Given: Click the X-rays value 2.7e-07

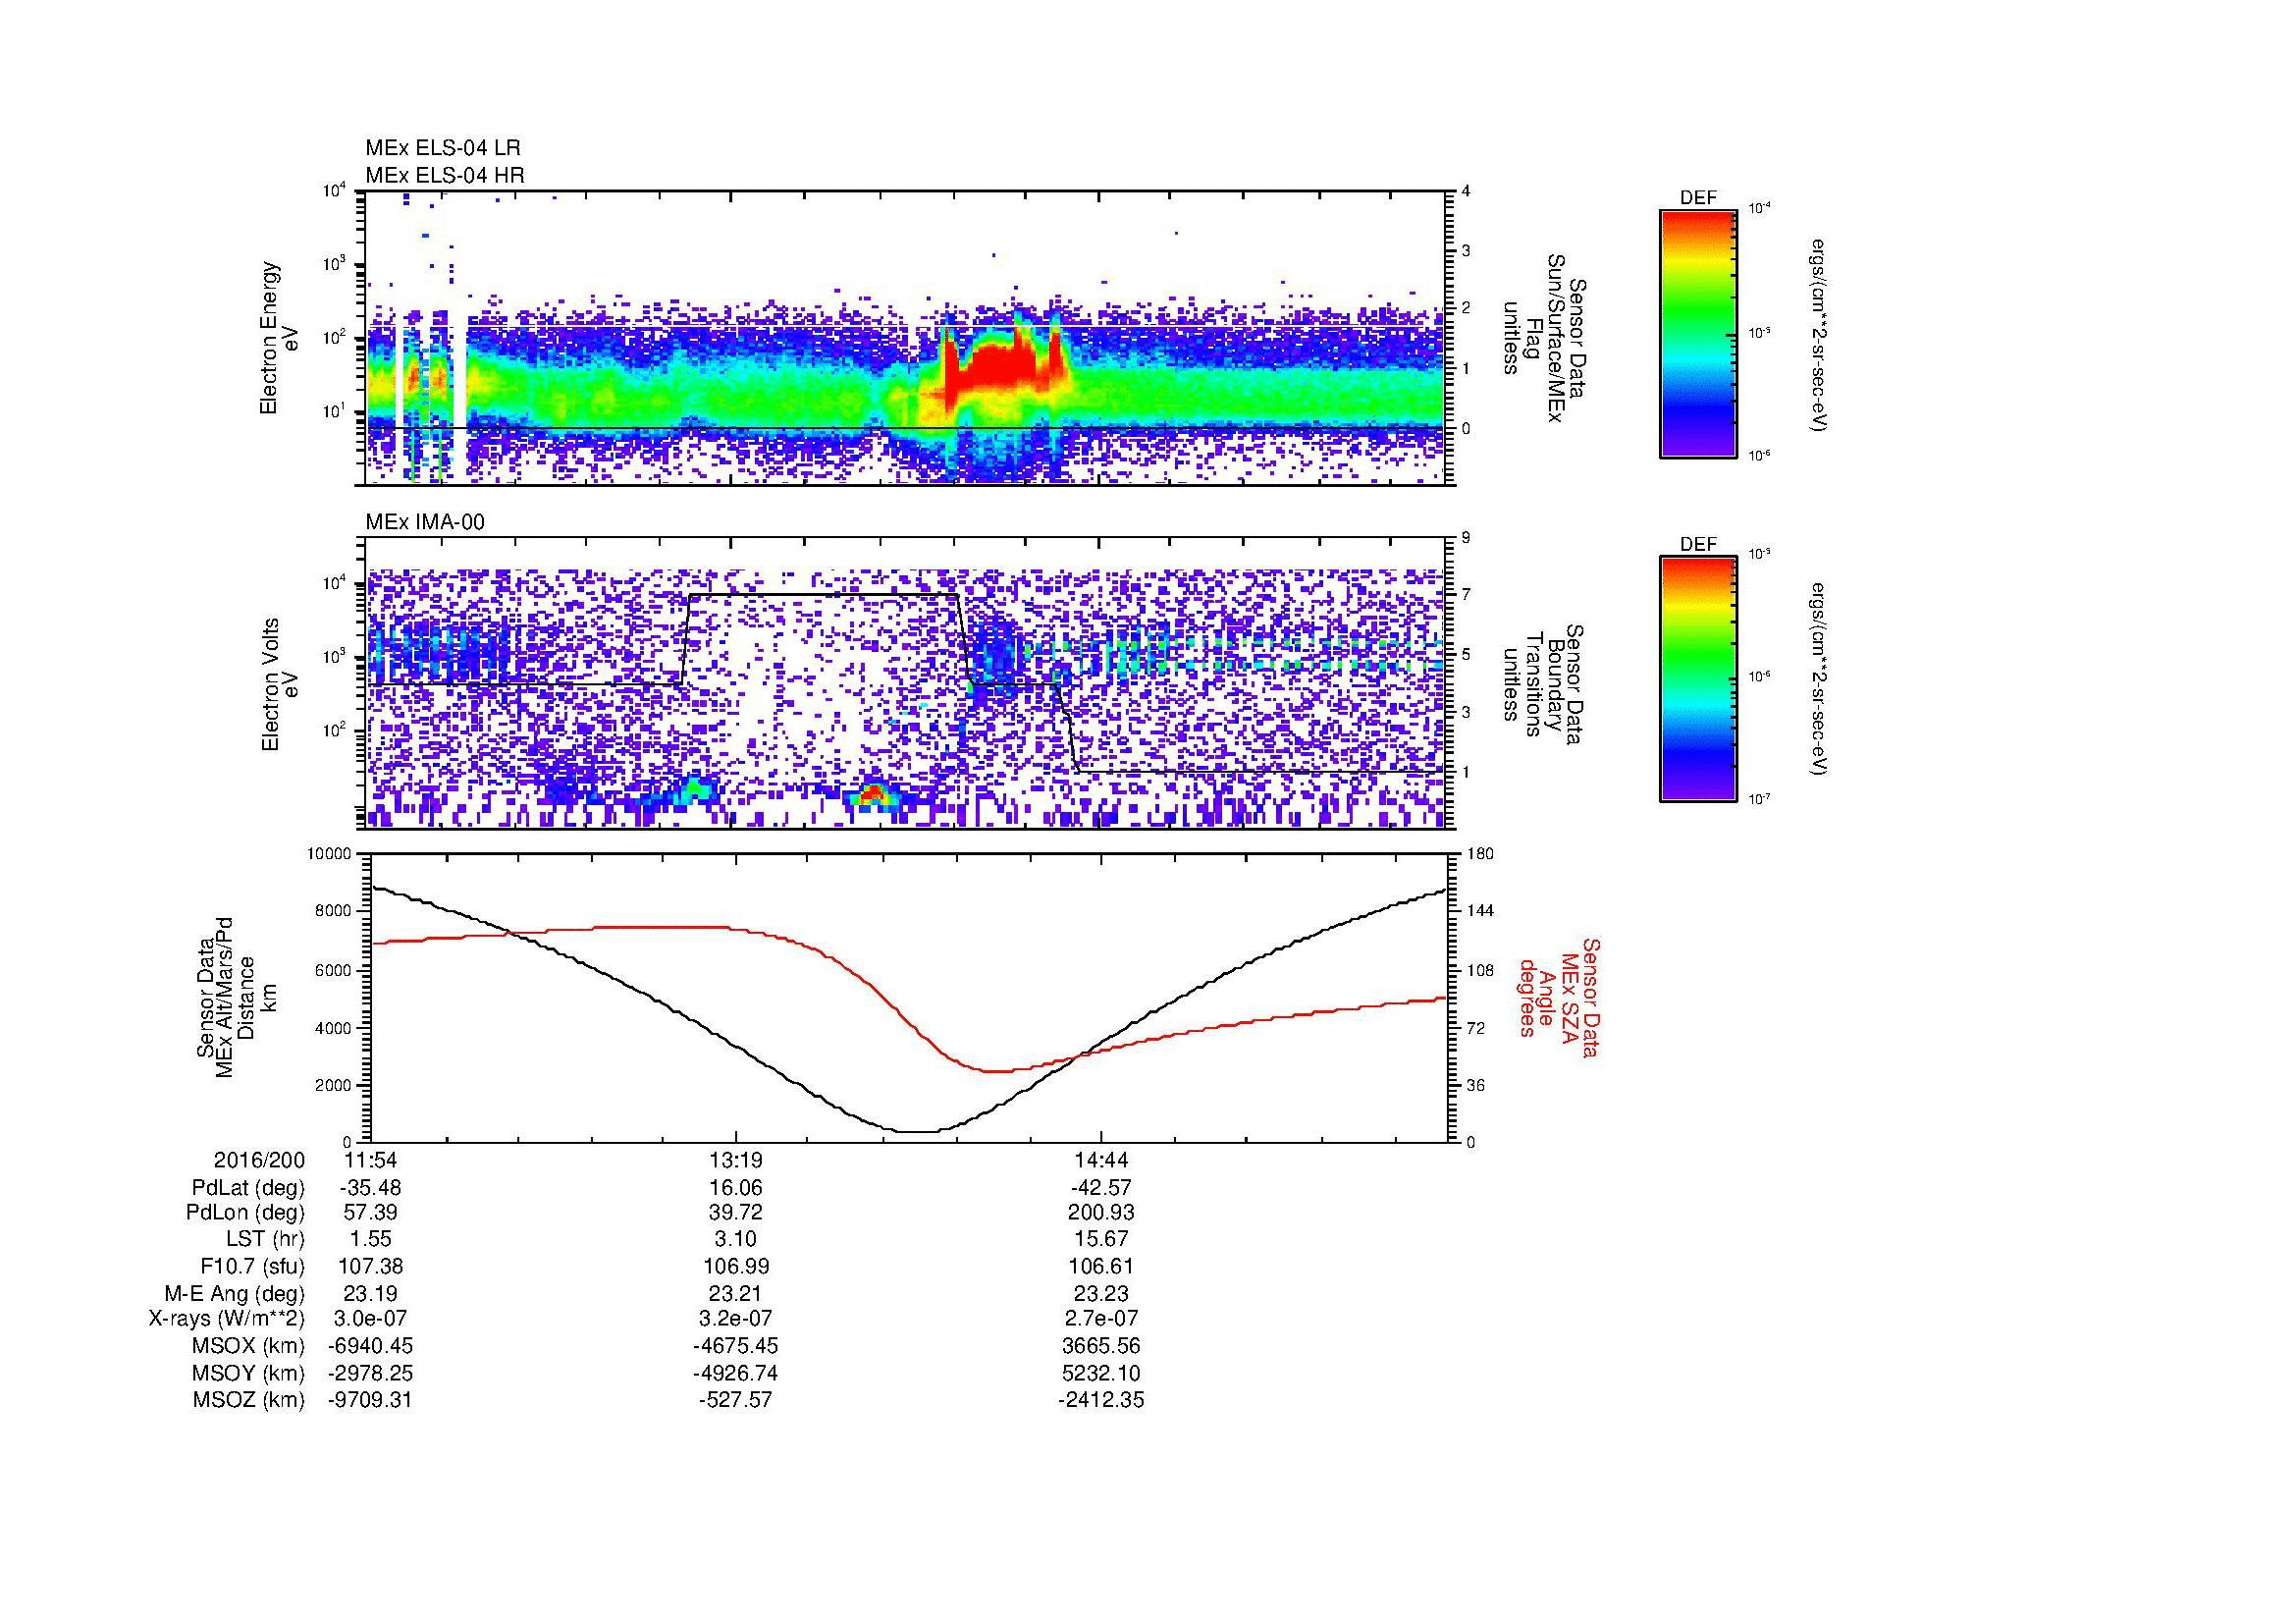Looking at the screenshot, I should (x=1101, y=1319).
